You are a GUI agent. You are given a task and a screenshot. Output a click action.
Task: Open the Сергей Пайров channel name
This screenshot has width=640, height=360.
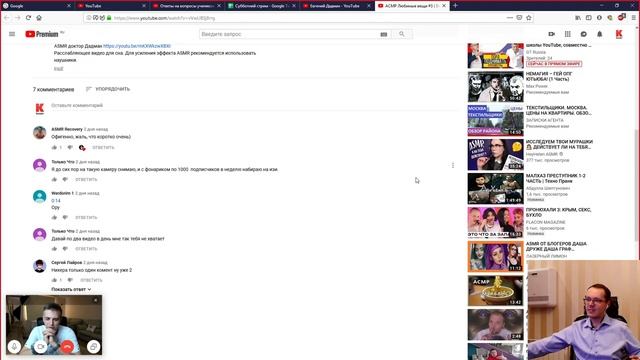click(67, 262)
